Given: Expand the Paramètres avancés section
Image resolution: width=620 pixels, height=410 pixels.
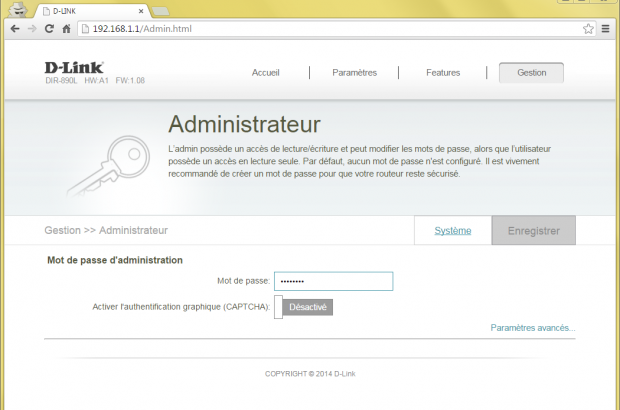Looking at the screenshot, I should (x=533, y=327).
